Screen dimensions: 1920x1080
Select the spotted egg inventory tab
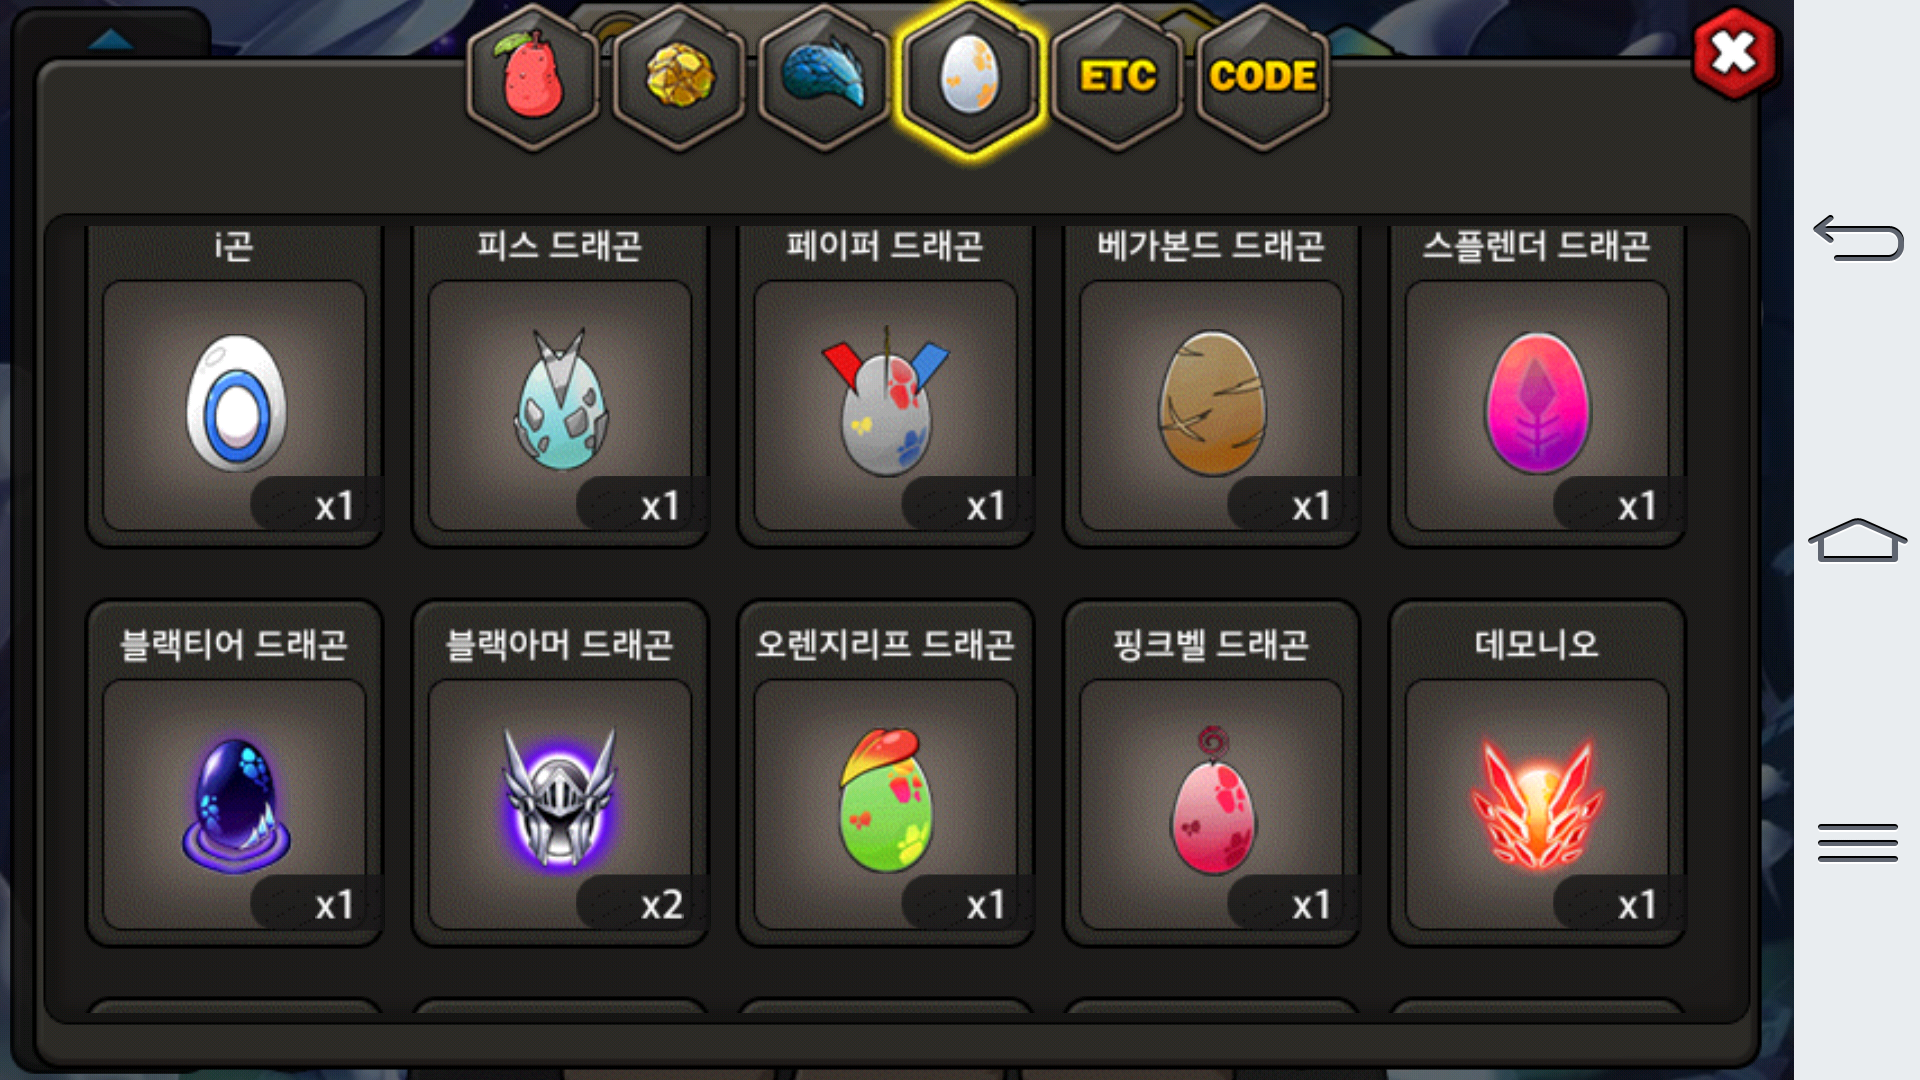(969, 78)
